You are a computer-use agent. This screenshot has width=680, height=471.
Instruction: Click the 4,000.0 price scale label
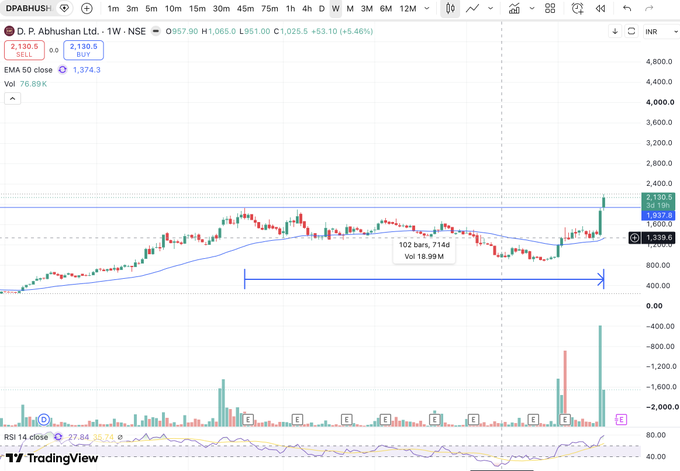pyautogui.click(x=660, y=102)
